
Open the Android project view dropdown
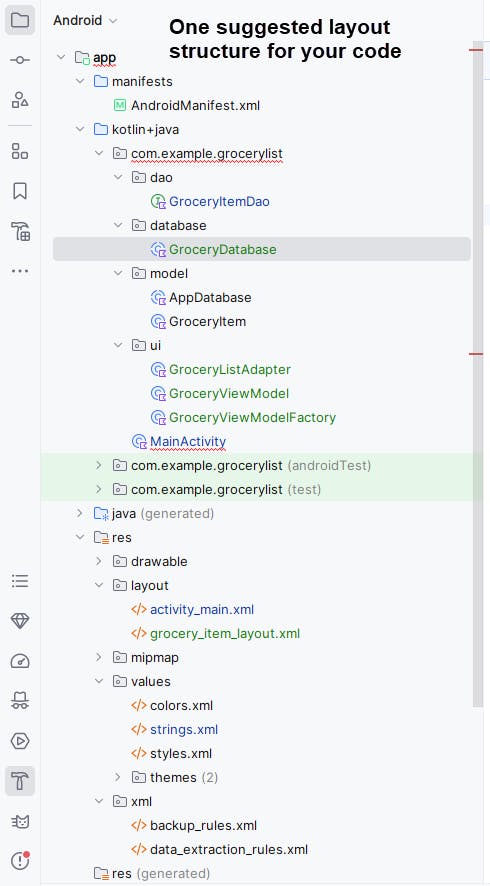pyautogui.click(x=85, y=20)
